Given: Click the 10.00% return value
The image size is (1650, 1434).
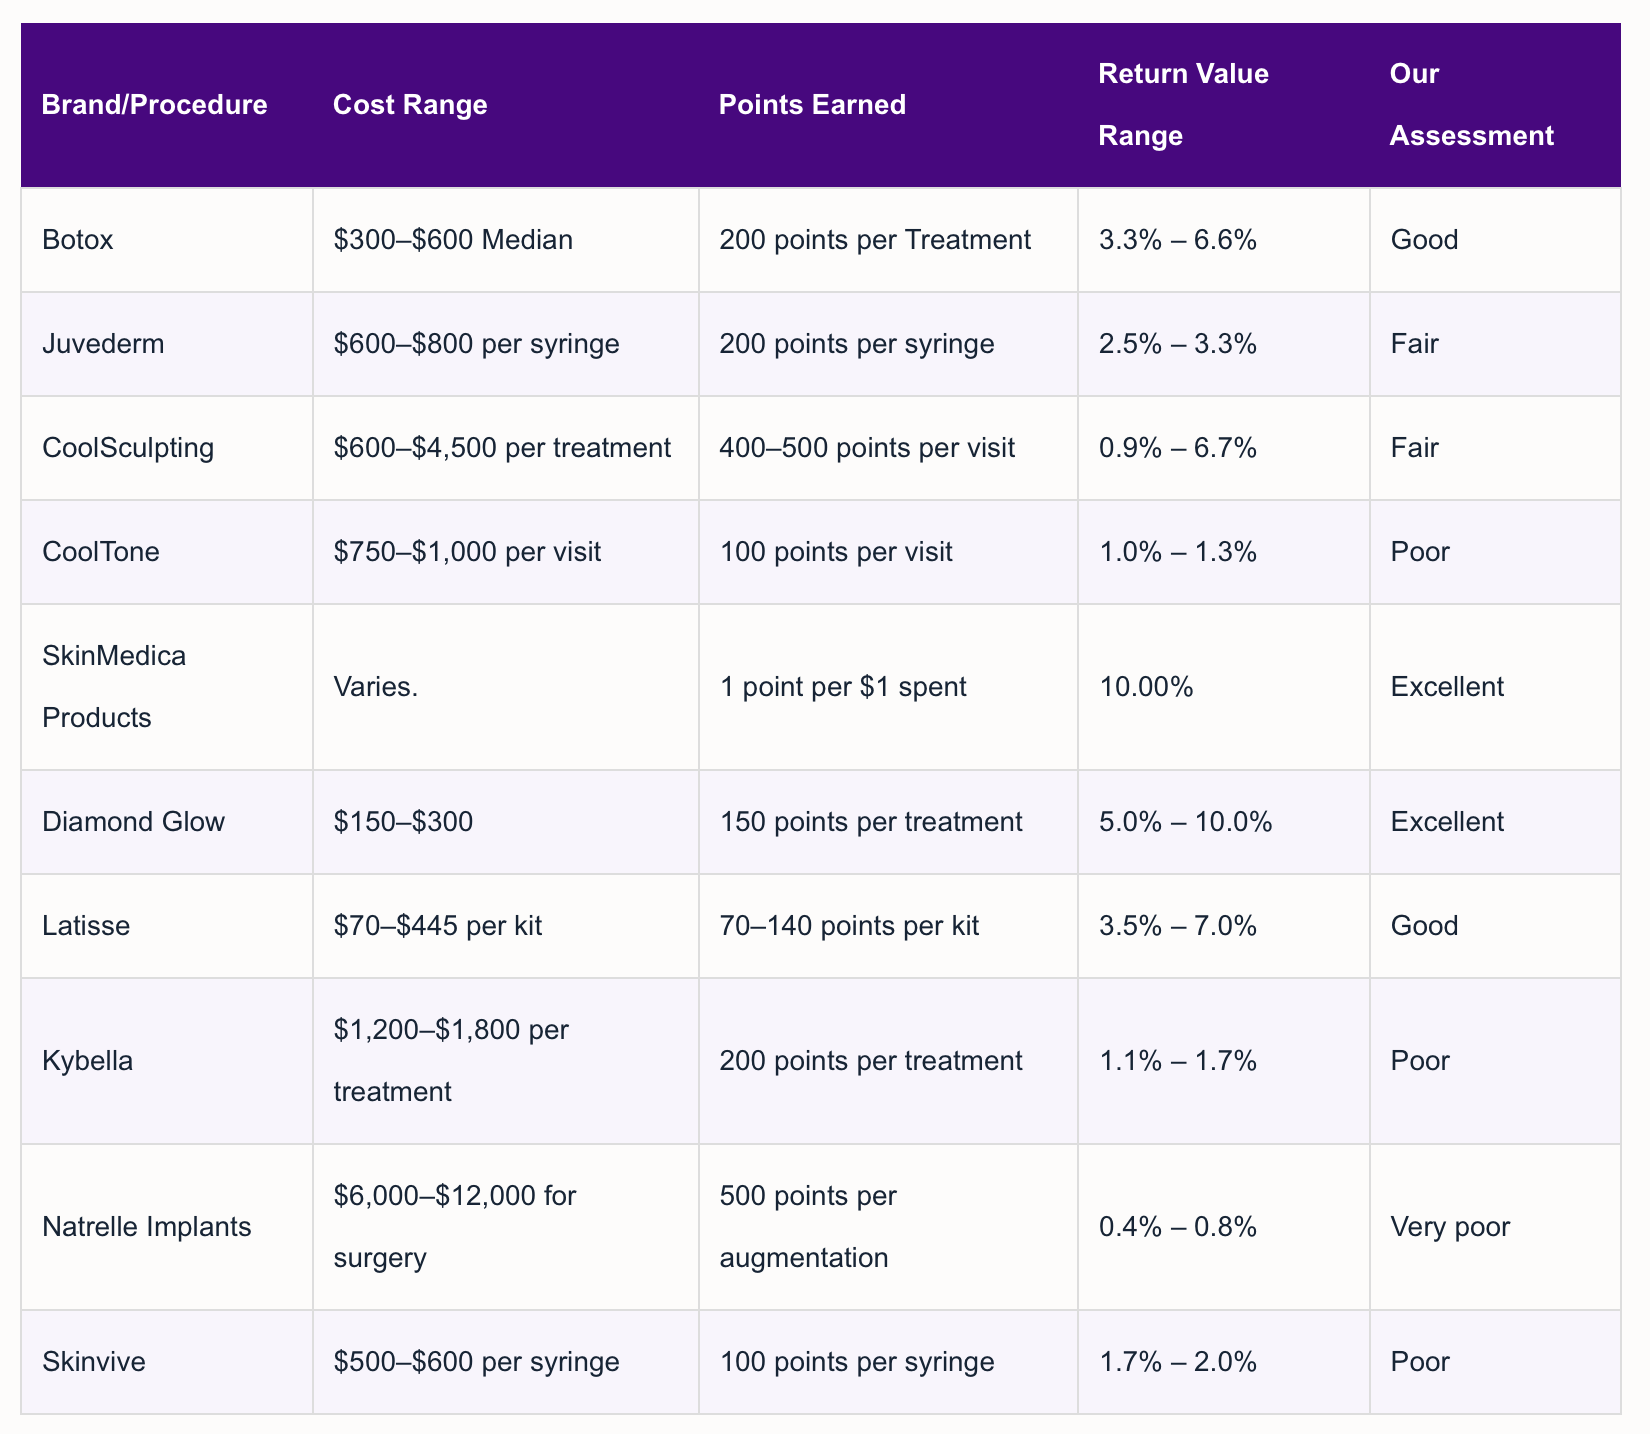Looking at the screenshot, I should 1145,687.
